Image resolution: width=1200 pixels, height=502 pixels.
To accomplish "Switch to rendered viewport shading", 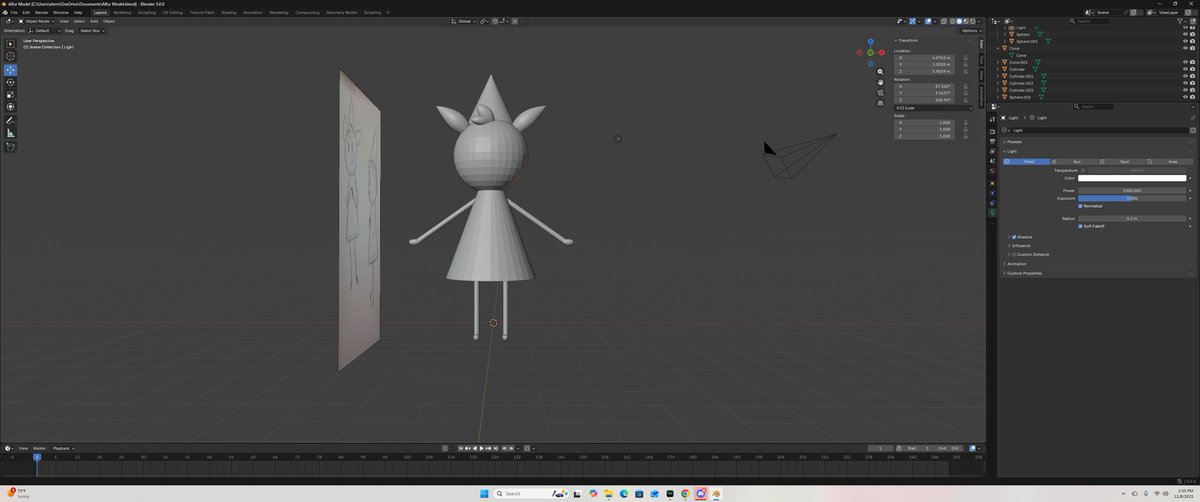I will 973,20.
